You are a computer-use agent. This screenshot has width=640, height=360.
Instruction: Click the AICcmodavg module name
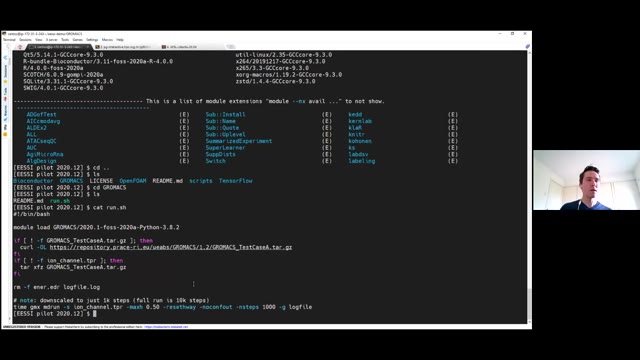click(x=43, y=121)
